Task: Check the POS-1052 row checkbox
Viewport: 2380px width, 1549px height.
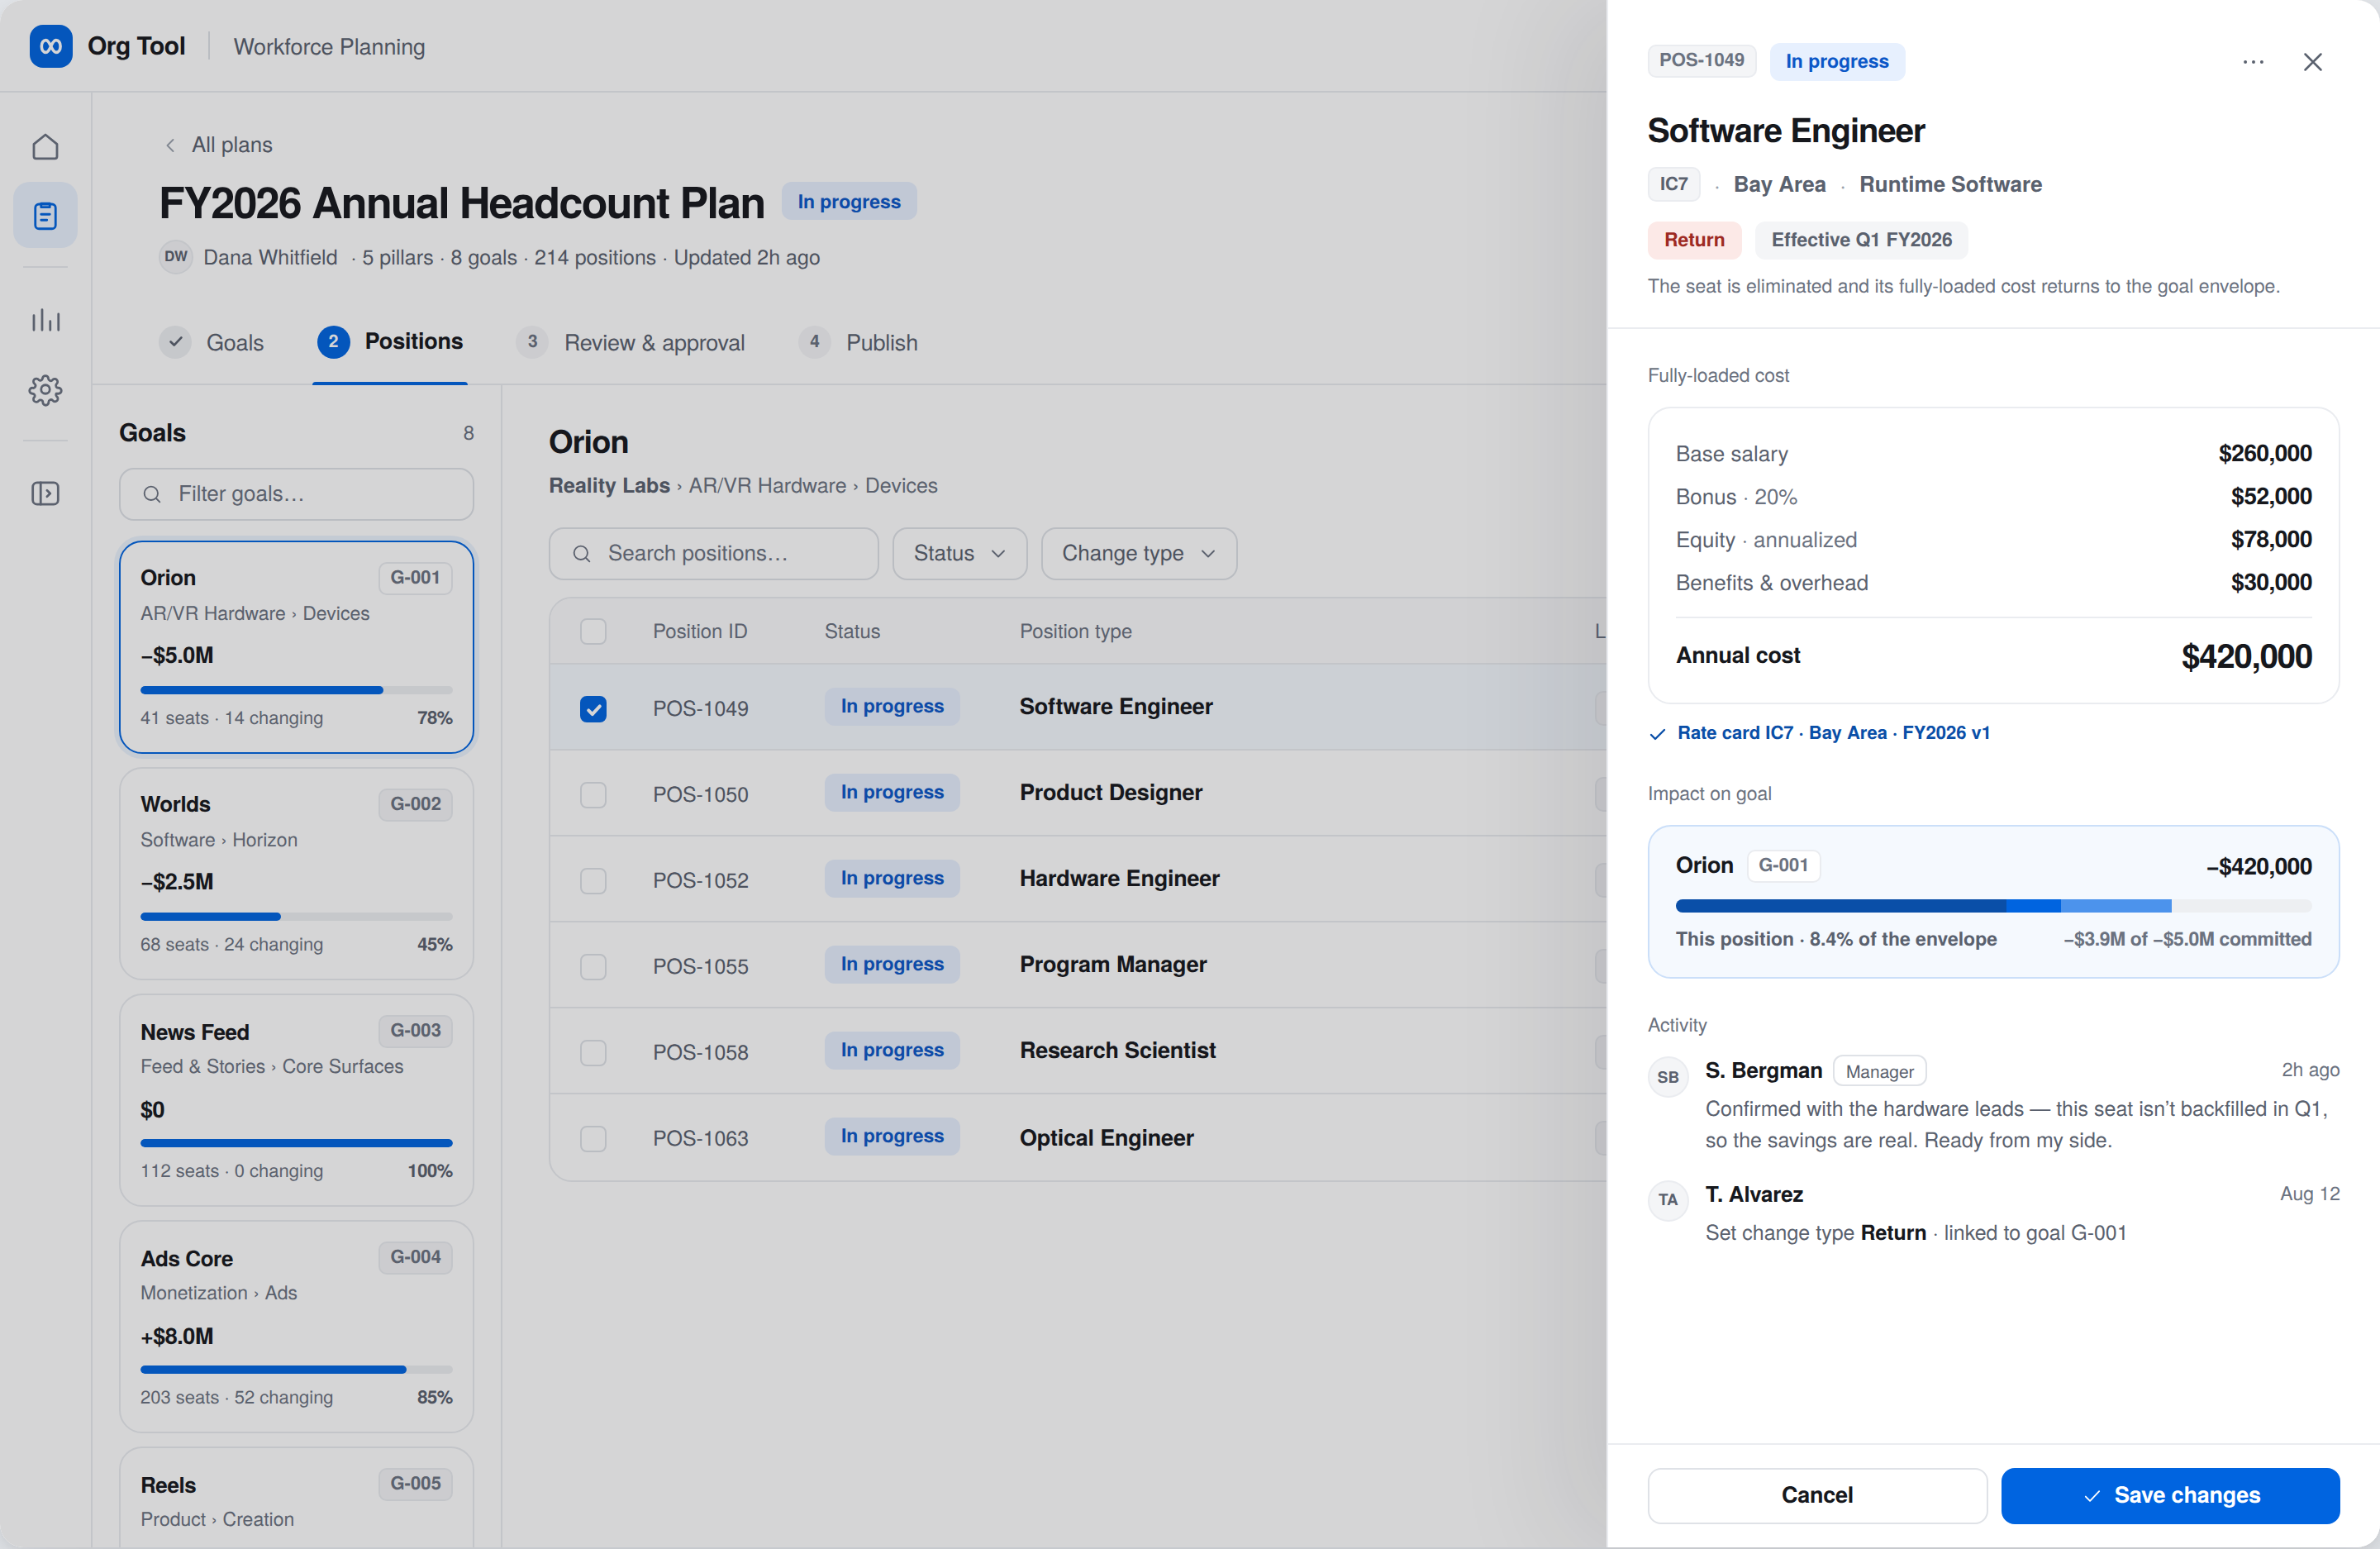Action: click(593, 881)
